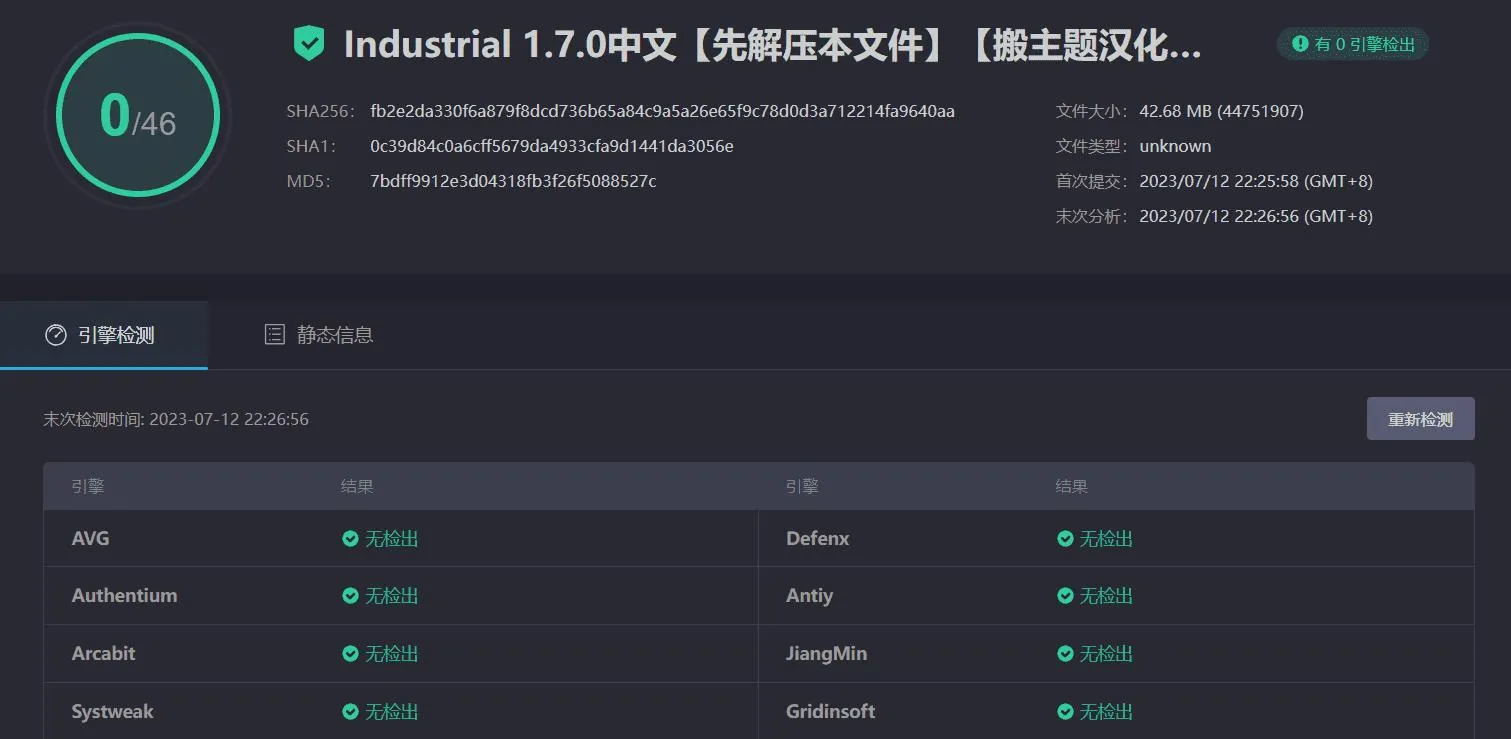This screenshot has height=739, width=1511.
Task: Switch to the 静态信息 tab
Action: click(318, 335)
